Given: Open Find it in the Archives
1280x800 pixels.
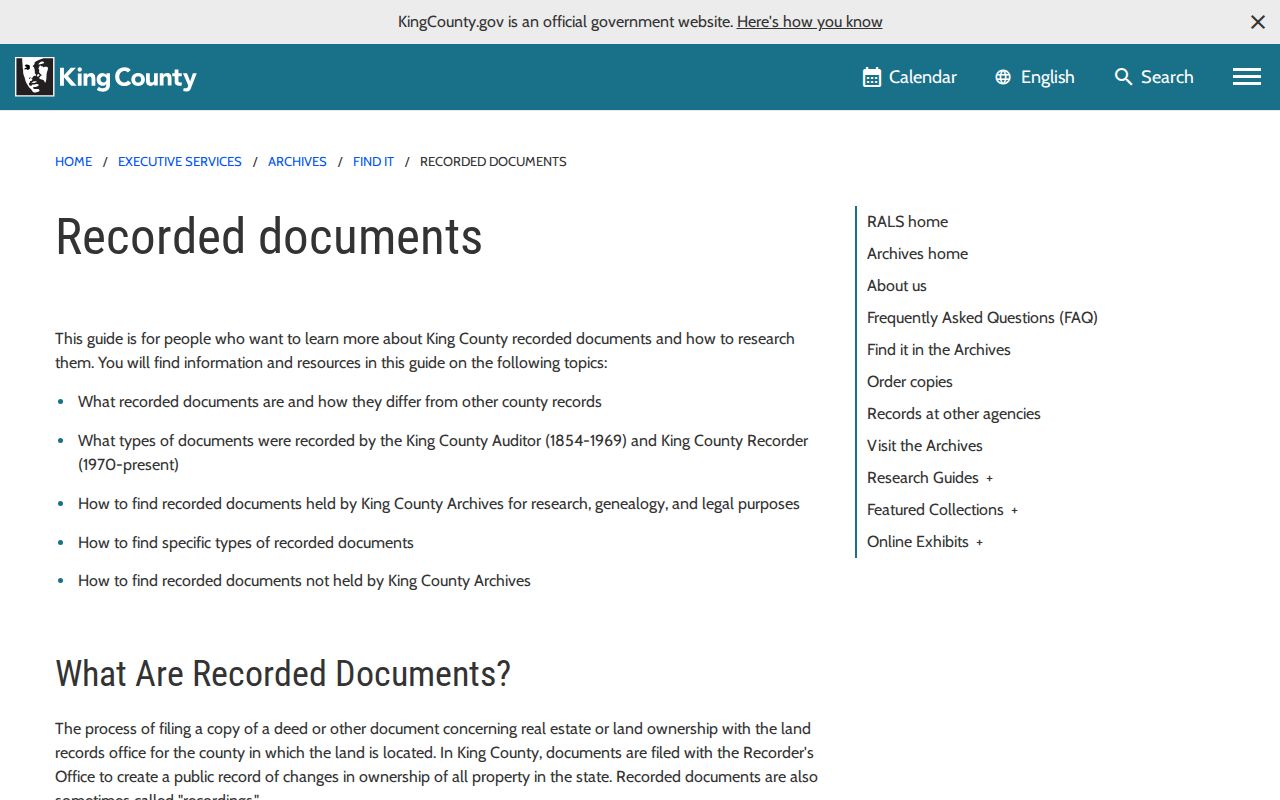Looking at the screenshot, I should 939,350.
